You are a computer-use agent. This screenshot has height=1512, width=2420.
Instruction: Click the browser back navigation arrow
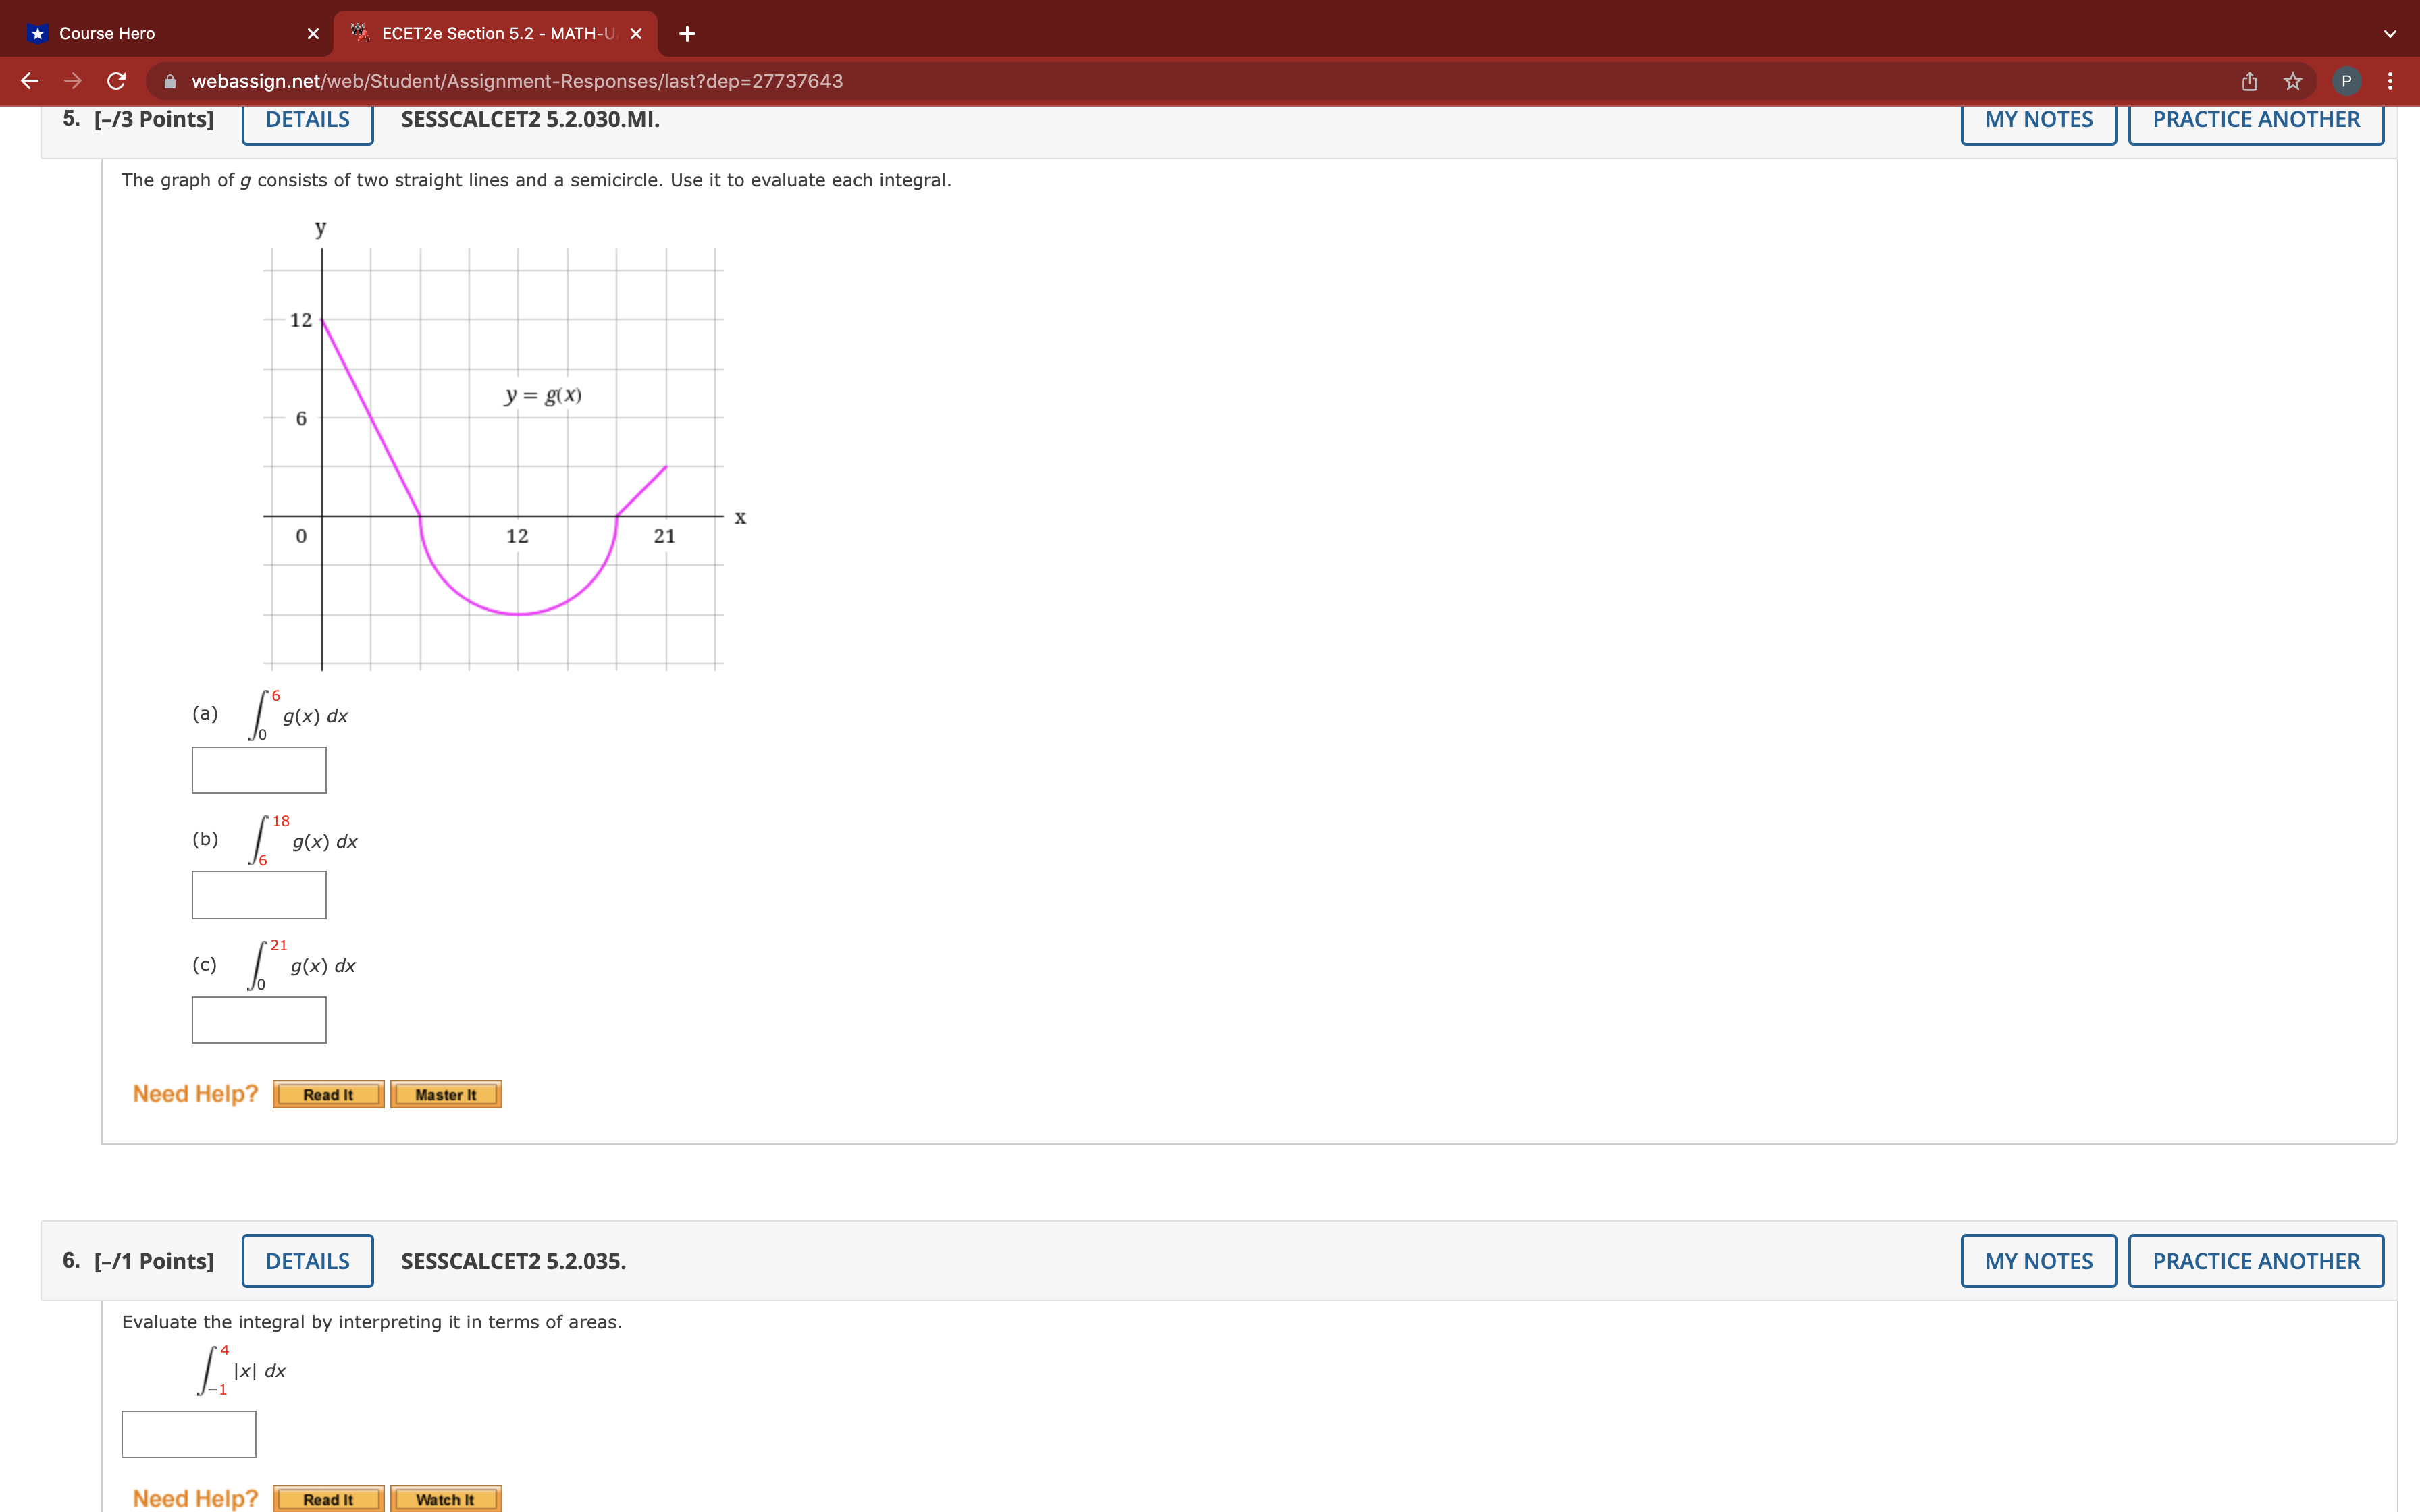pyautogui.click(x=29, y=81)
